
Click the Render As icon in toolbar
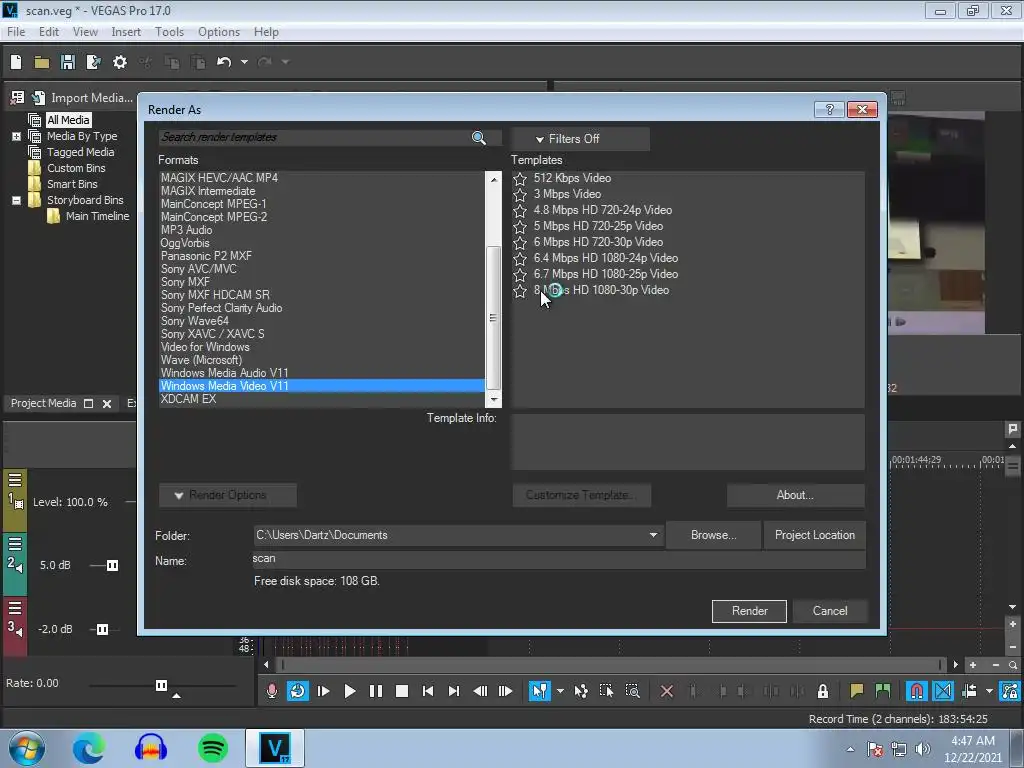pyautogui.click(x=93, y=62)
